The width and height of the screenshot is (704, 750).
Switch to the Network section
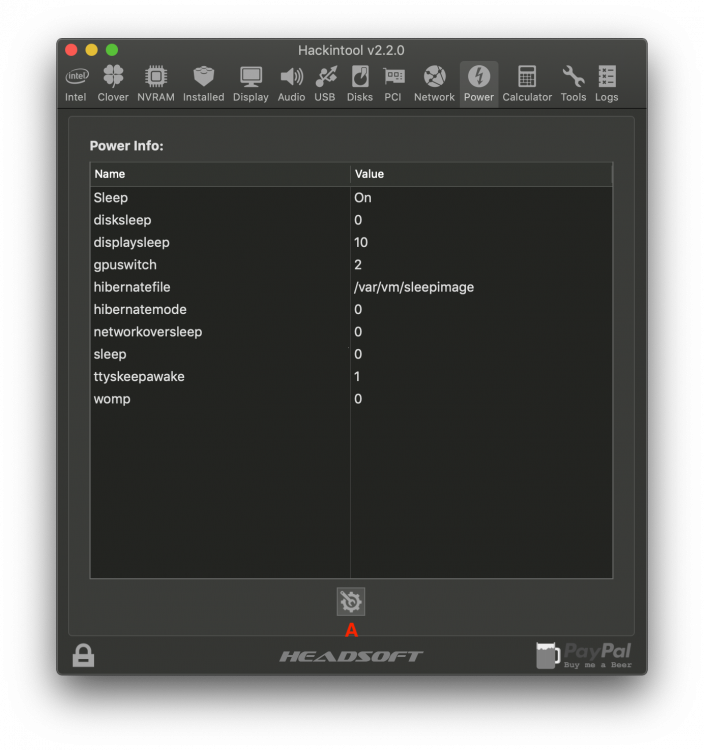pos(434,84)
